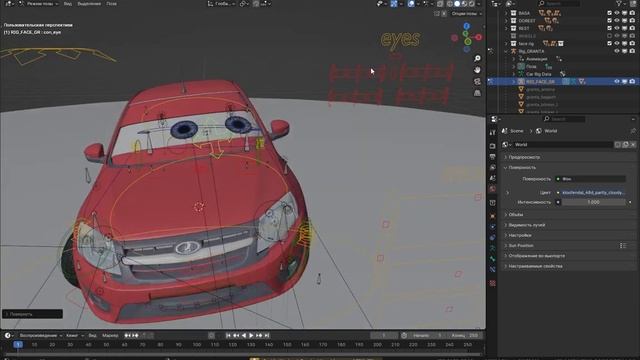Open the texture properties checker icon

(493, 283)
